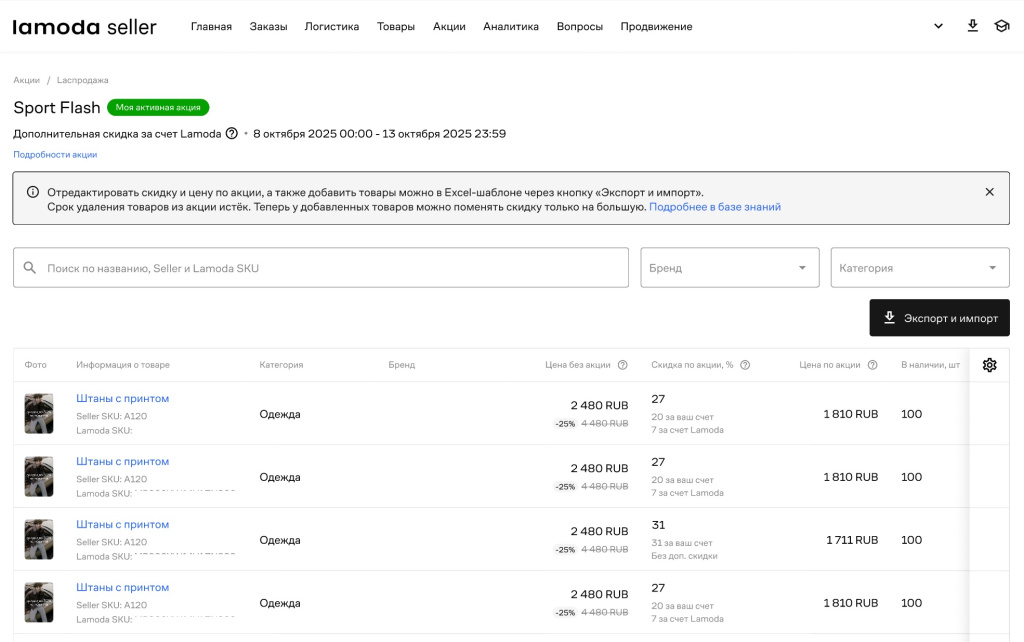Open 'Подробности акции' link

(x=55, y=155)
